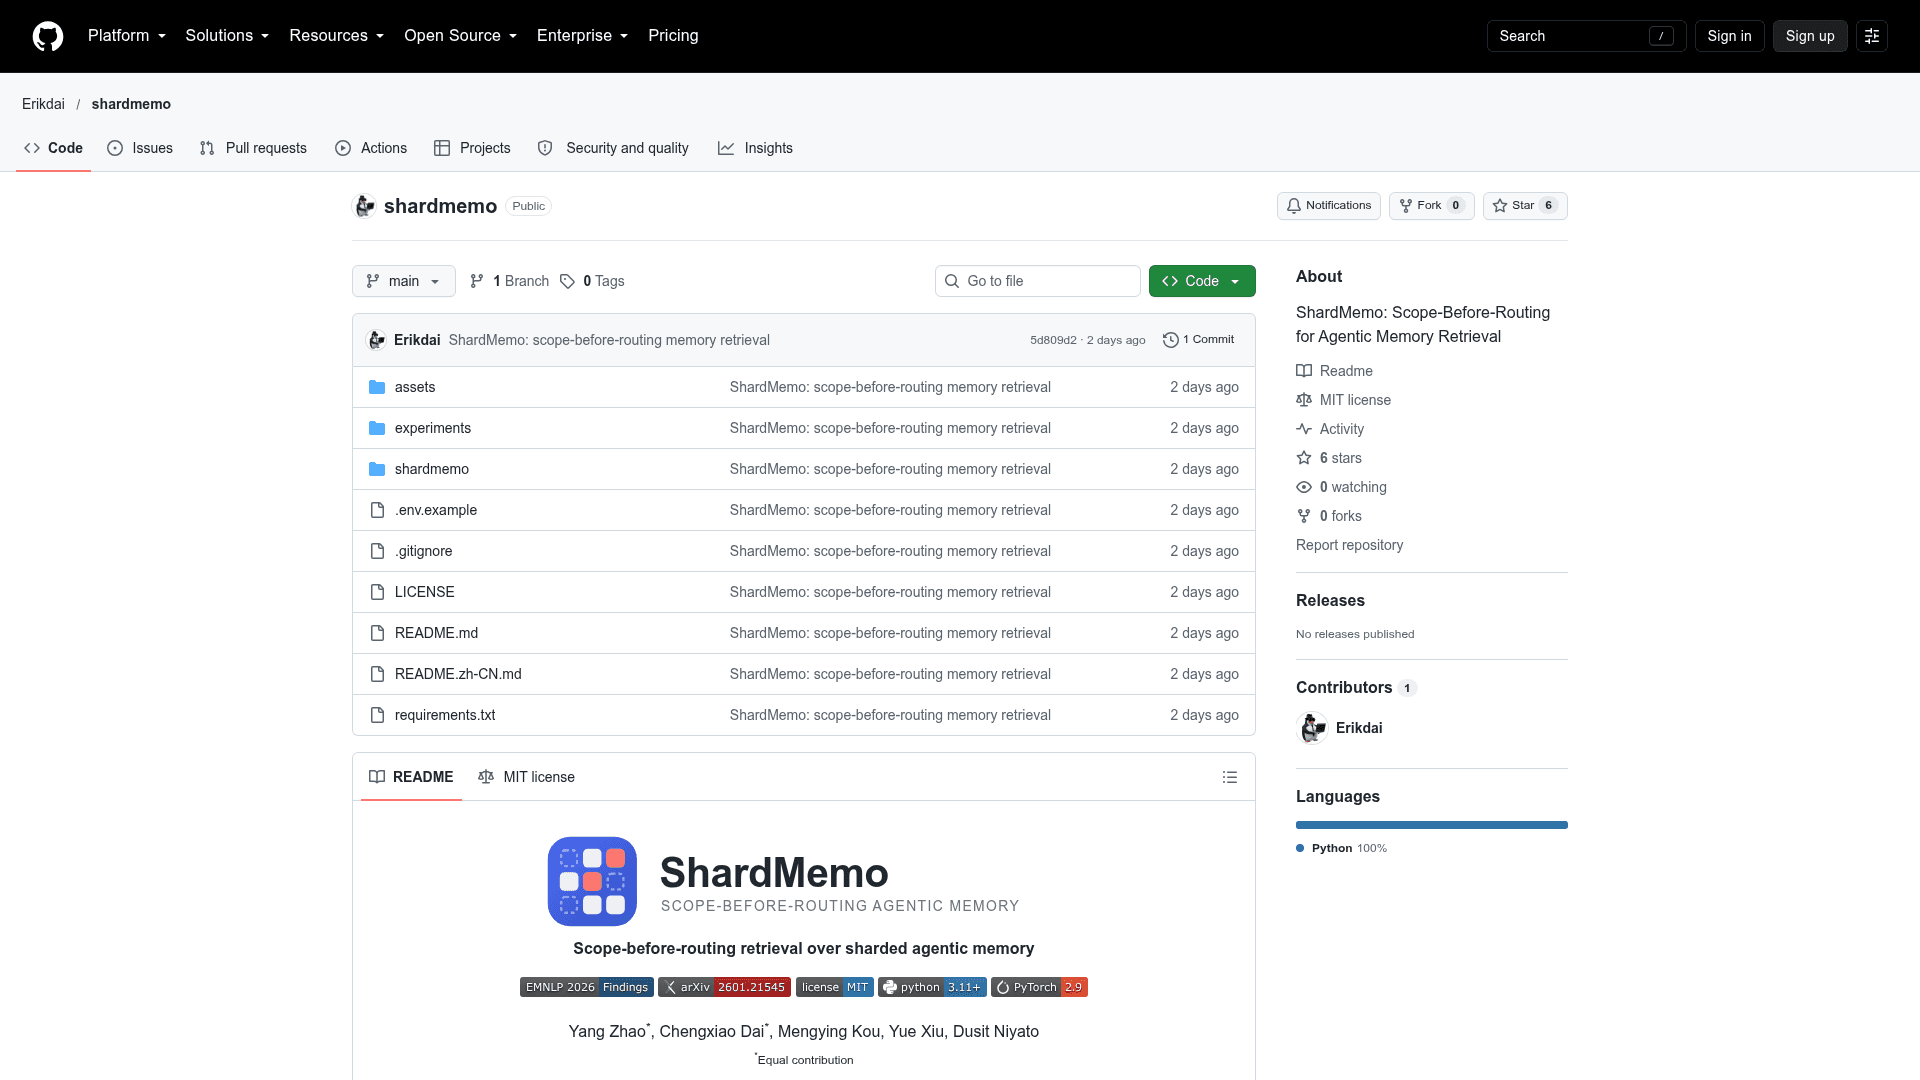Screen dimensions: 1920x1080
Task: Focus the Go to file input
Action: (1038, 281)
